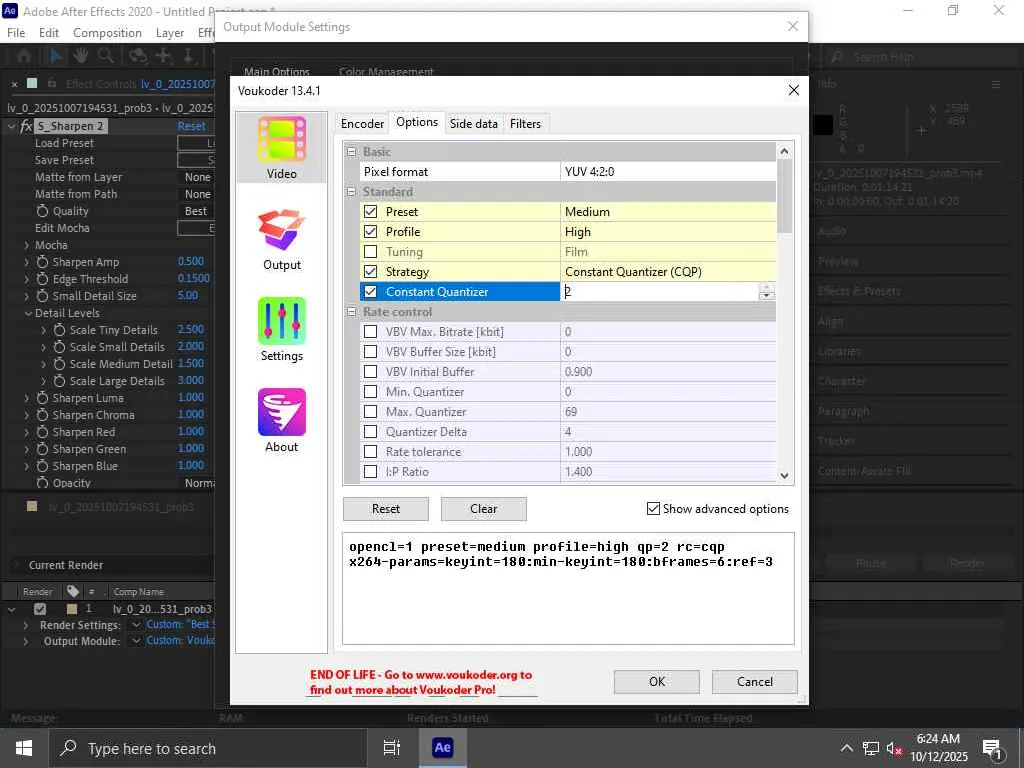Screen dimensions: 1024x768
Task: Open Task View on the taskbar
Action: tap(391, 748)
